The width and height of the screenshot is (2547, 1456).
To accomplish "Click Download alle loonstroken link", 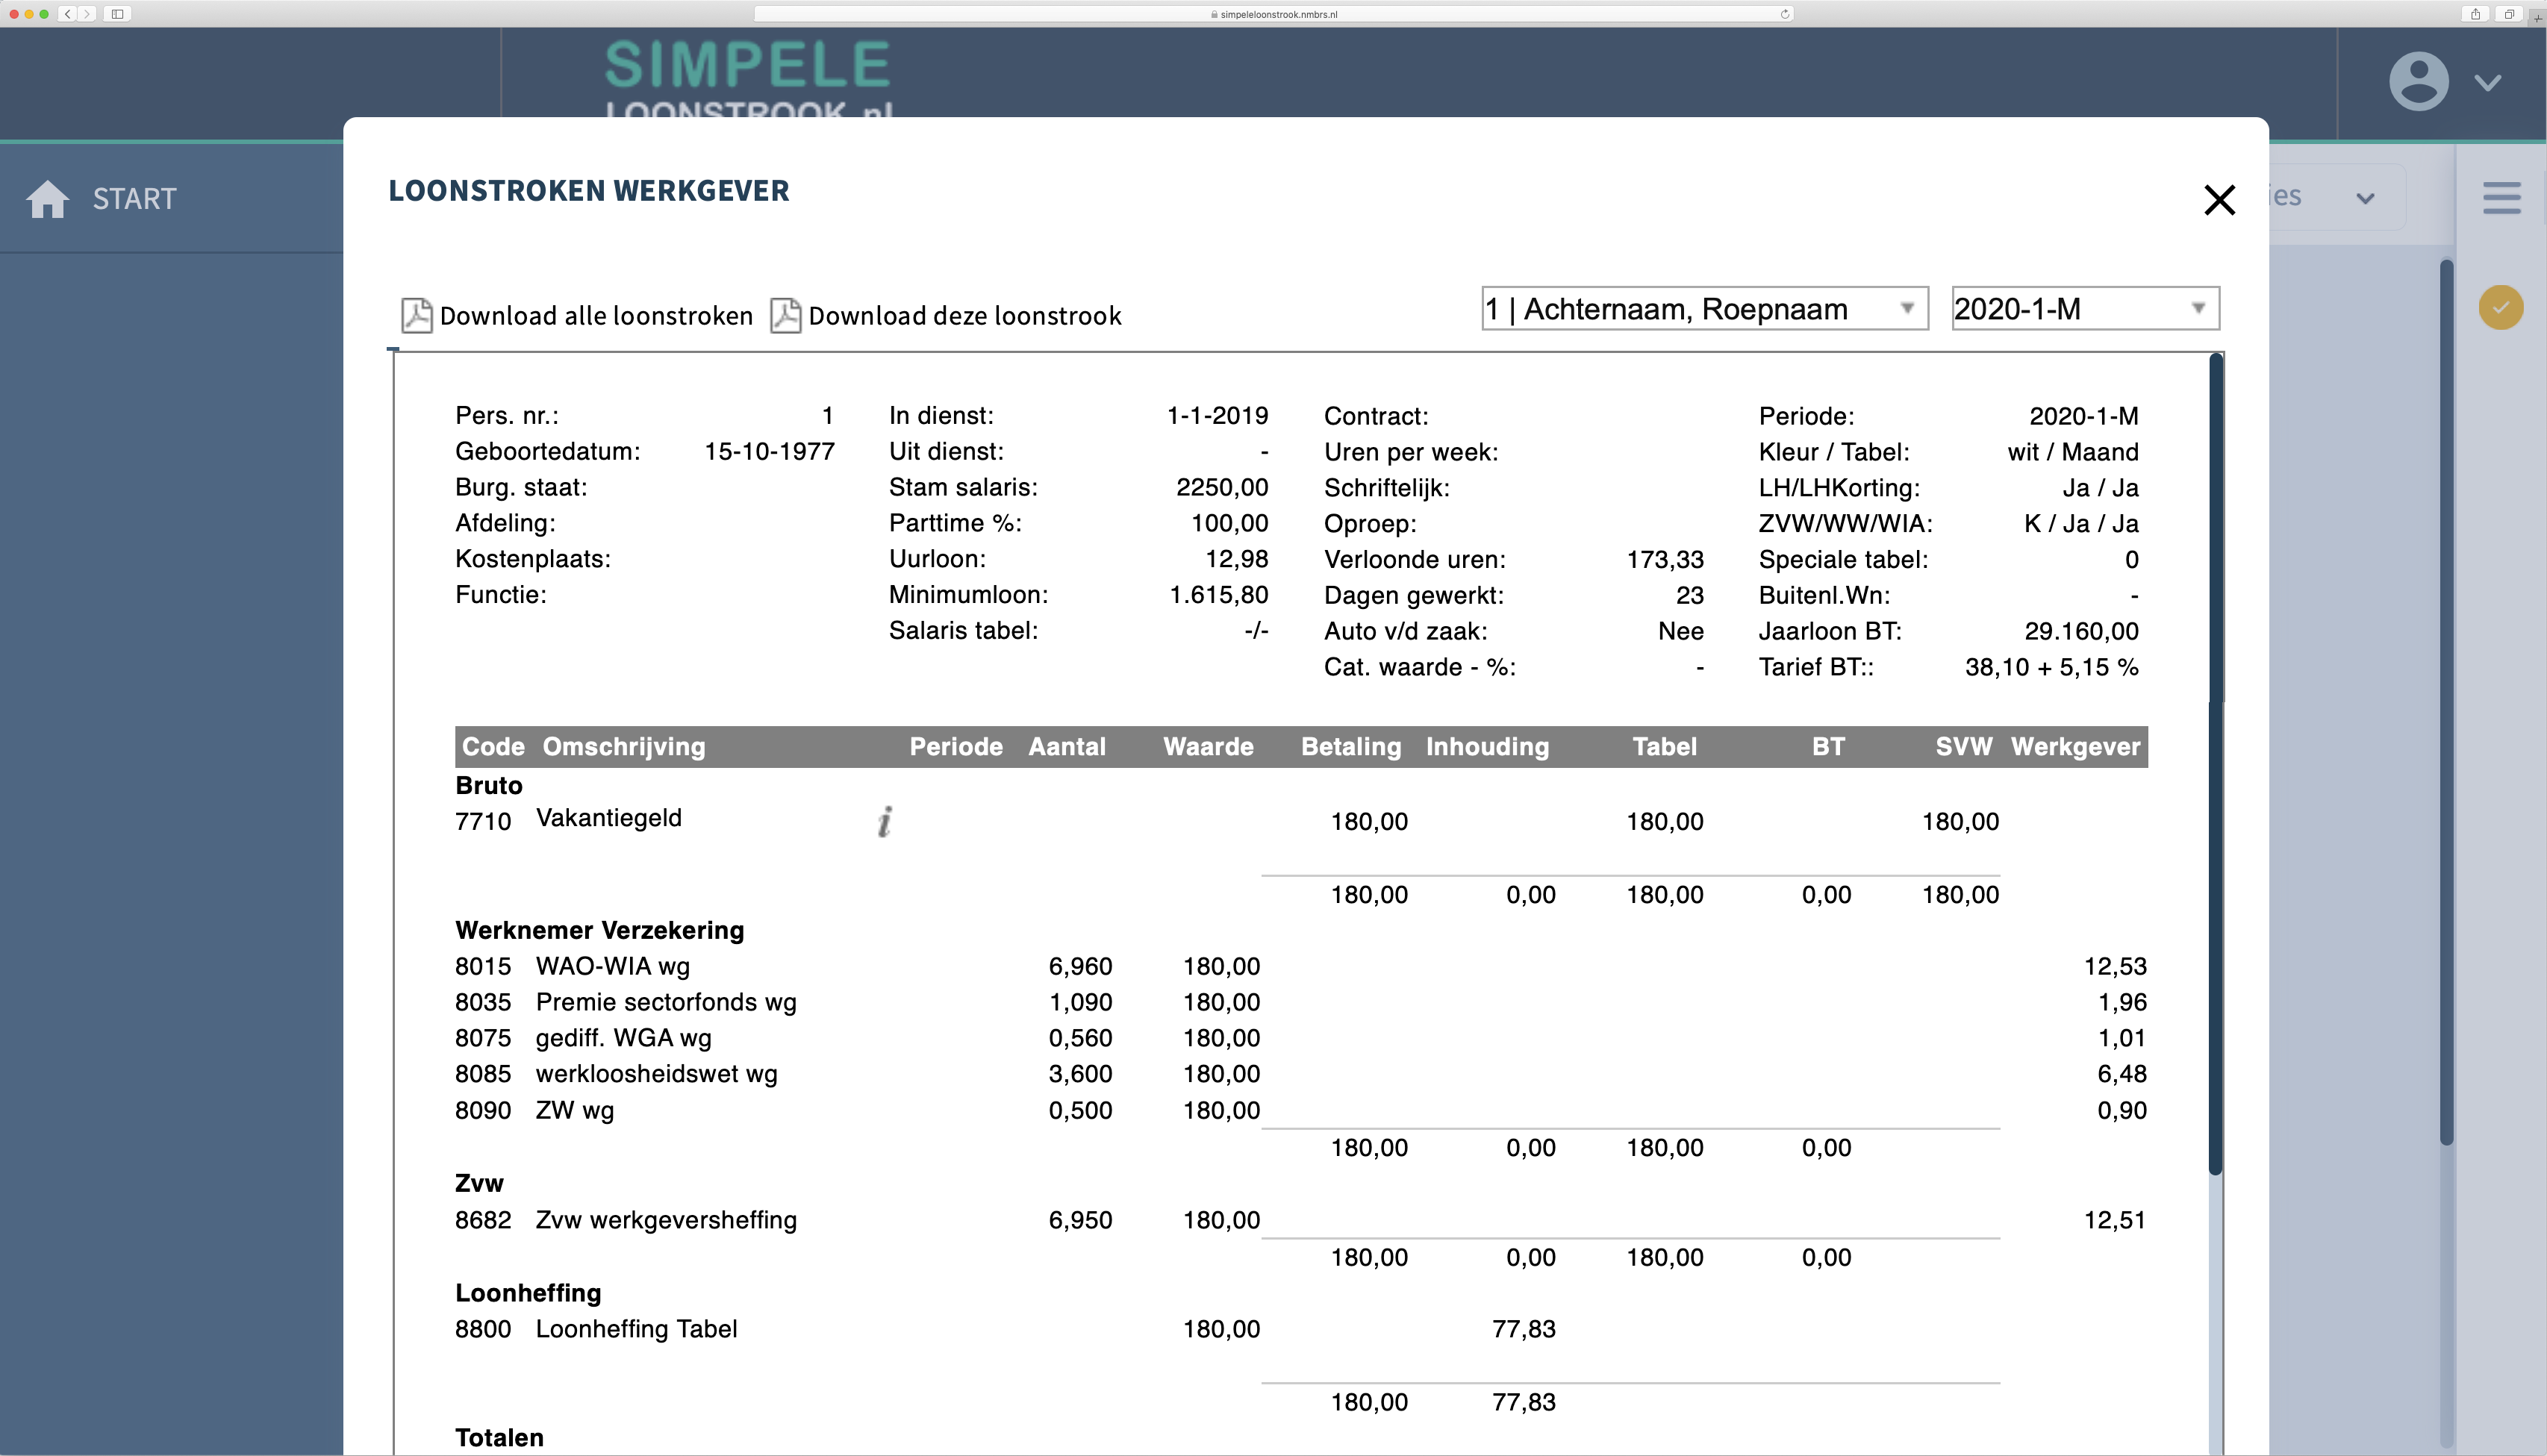I will point(595,316).
